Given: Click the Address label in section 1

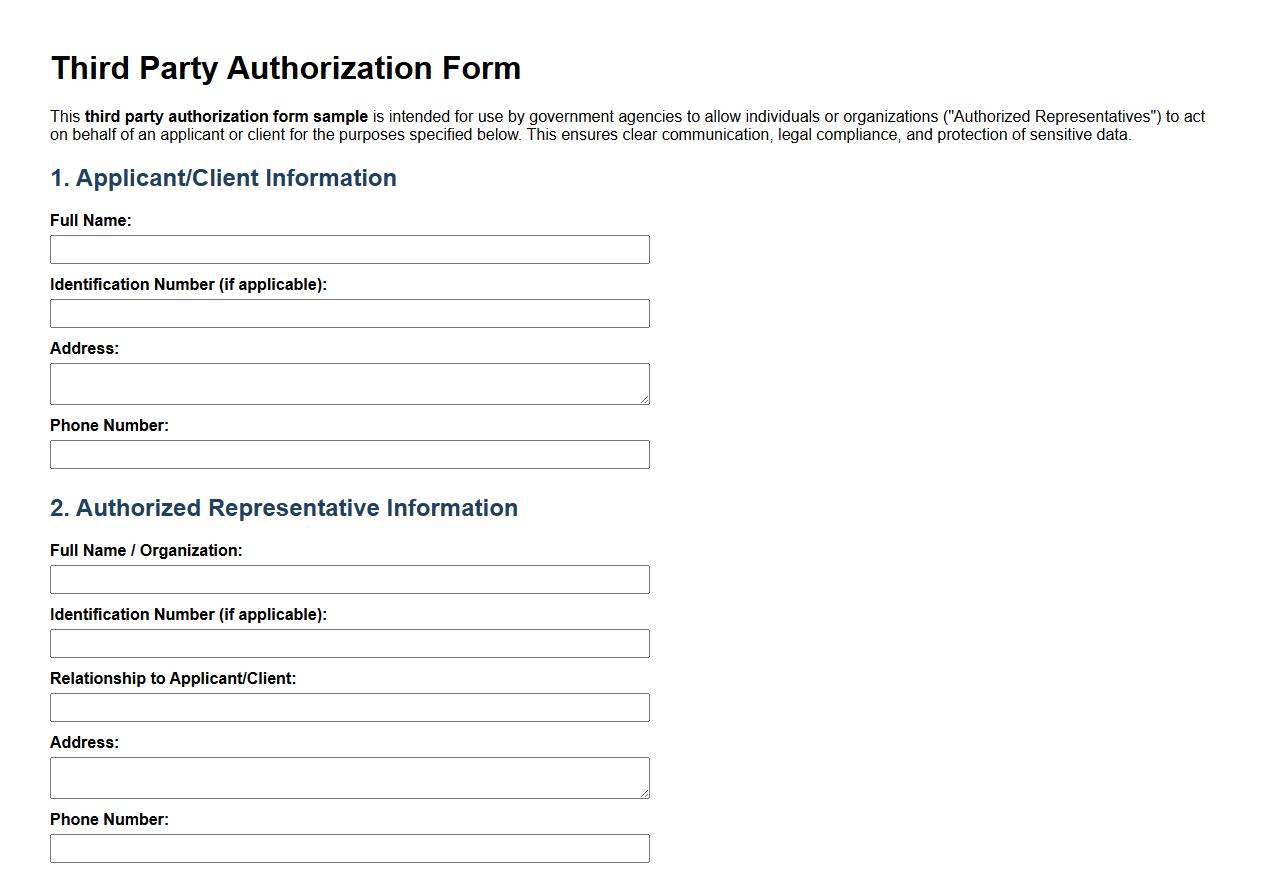Looking at the screenshot, I should tap(84, 348).
